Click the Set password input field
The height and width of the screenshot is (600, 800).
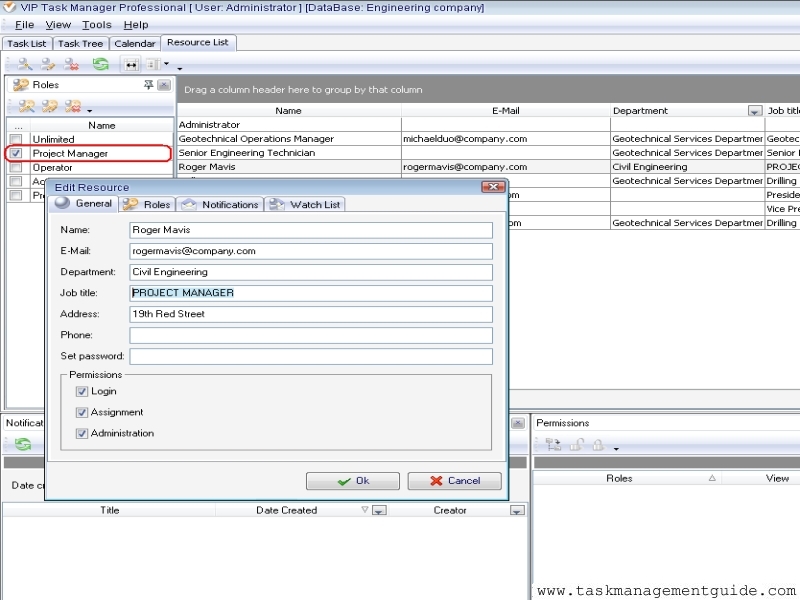311,356
